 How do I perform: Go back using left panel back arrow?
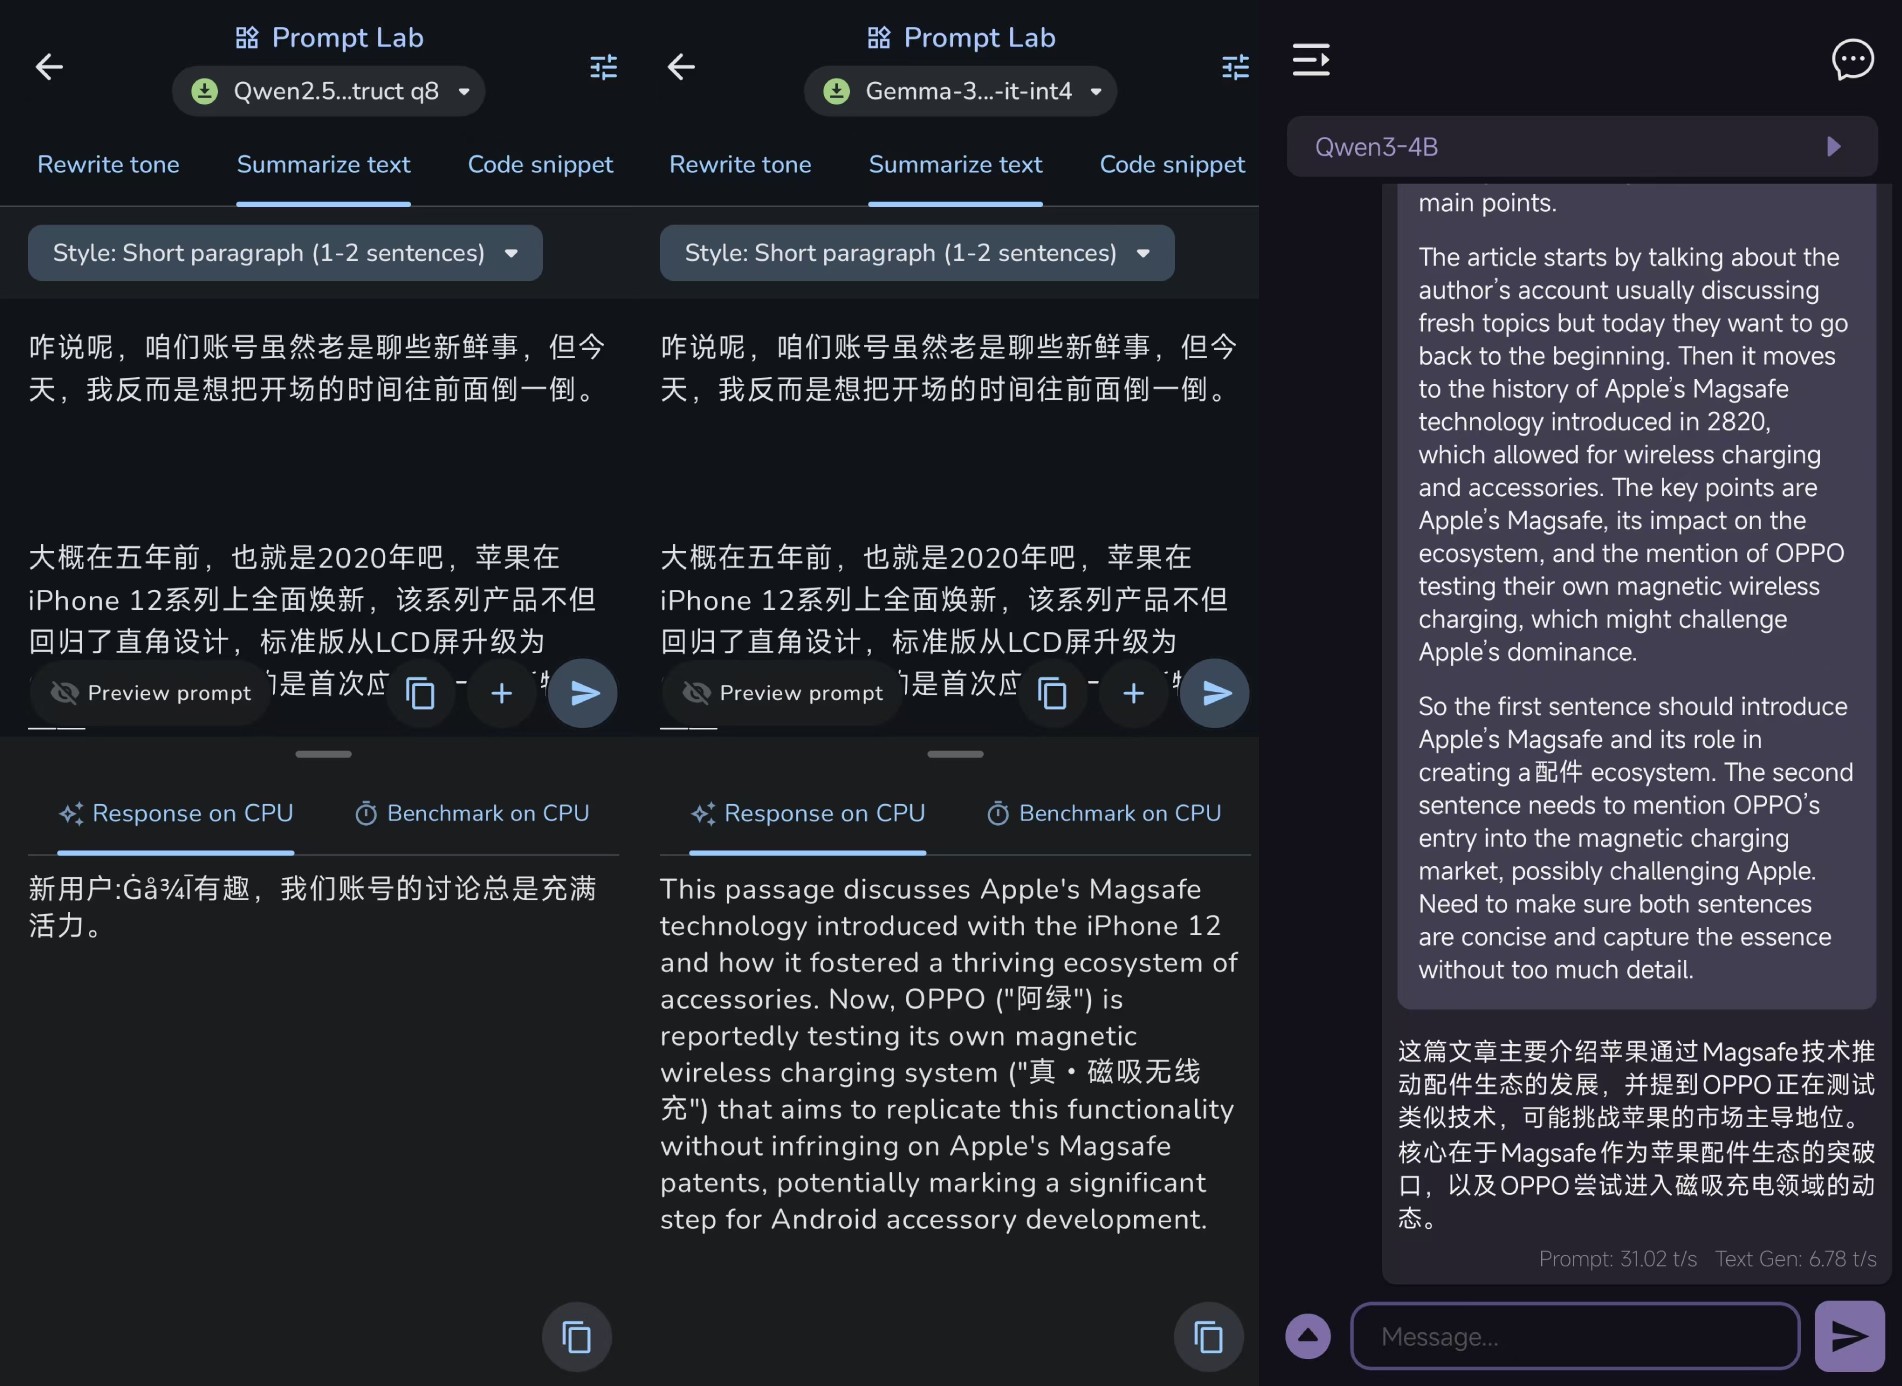click(49, 67)
